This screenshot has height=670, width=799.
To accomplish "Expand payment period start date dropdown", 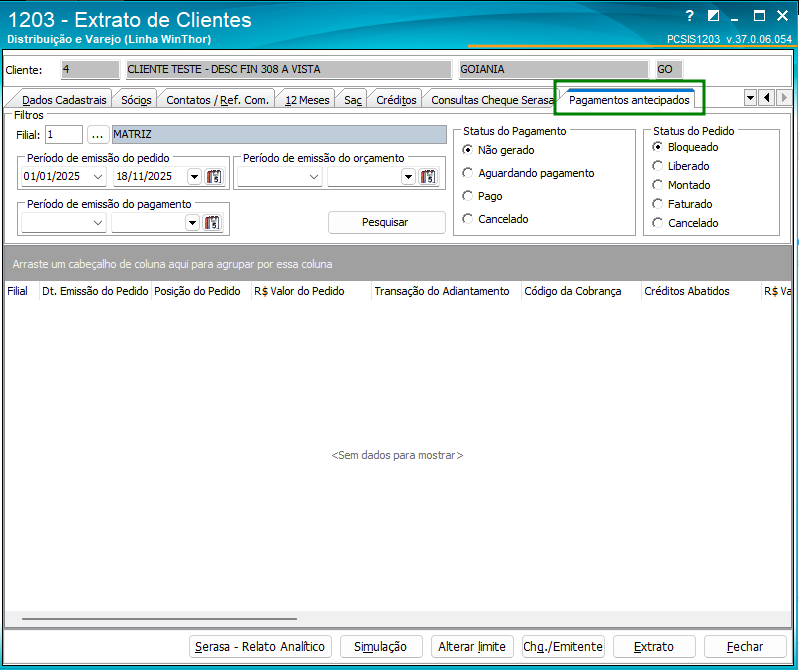I will point(98,223).
